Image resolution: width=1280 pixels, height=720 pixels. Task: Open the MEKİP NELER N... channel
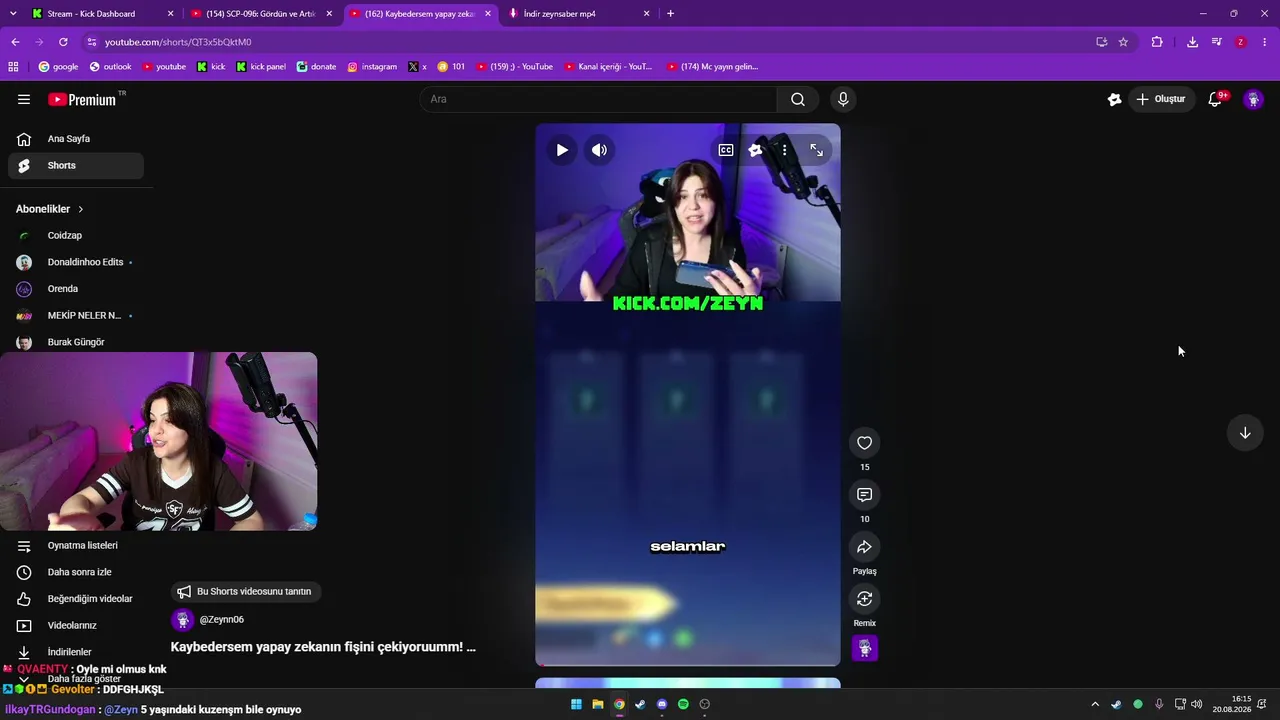pos(76,316)
